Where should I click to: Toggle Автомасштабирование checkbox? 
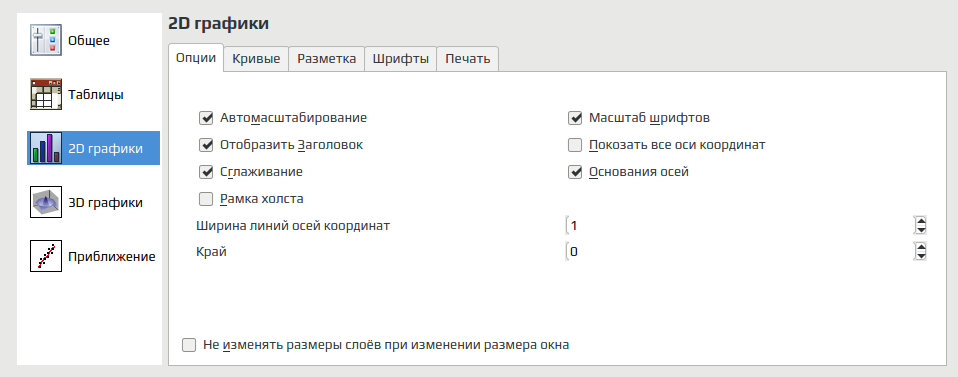[206, 117]
